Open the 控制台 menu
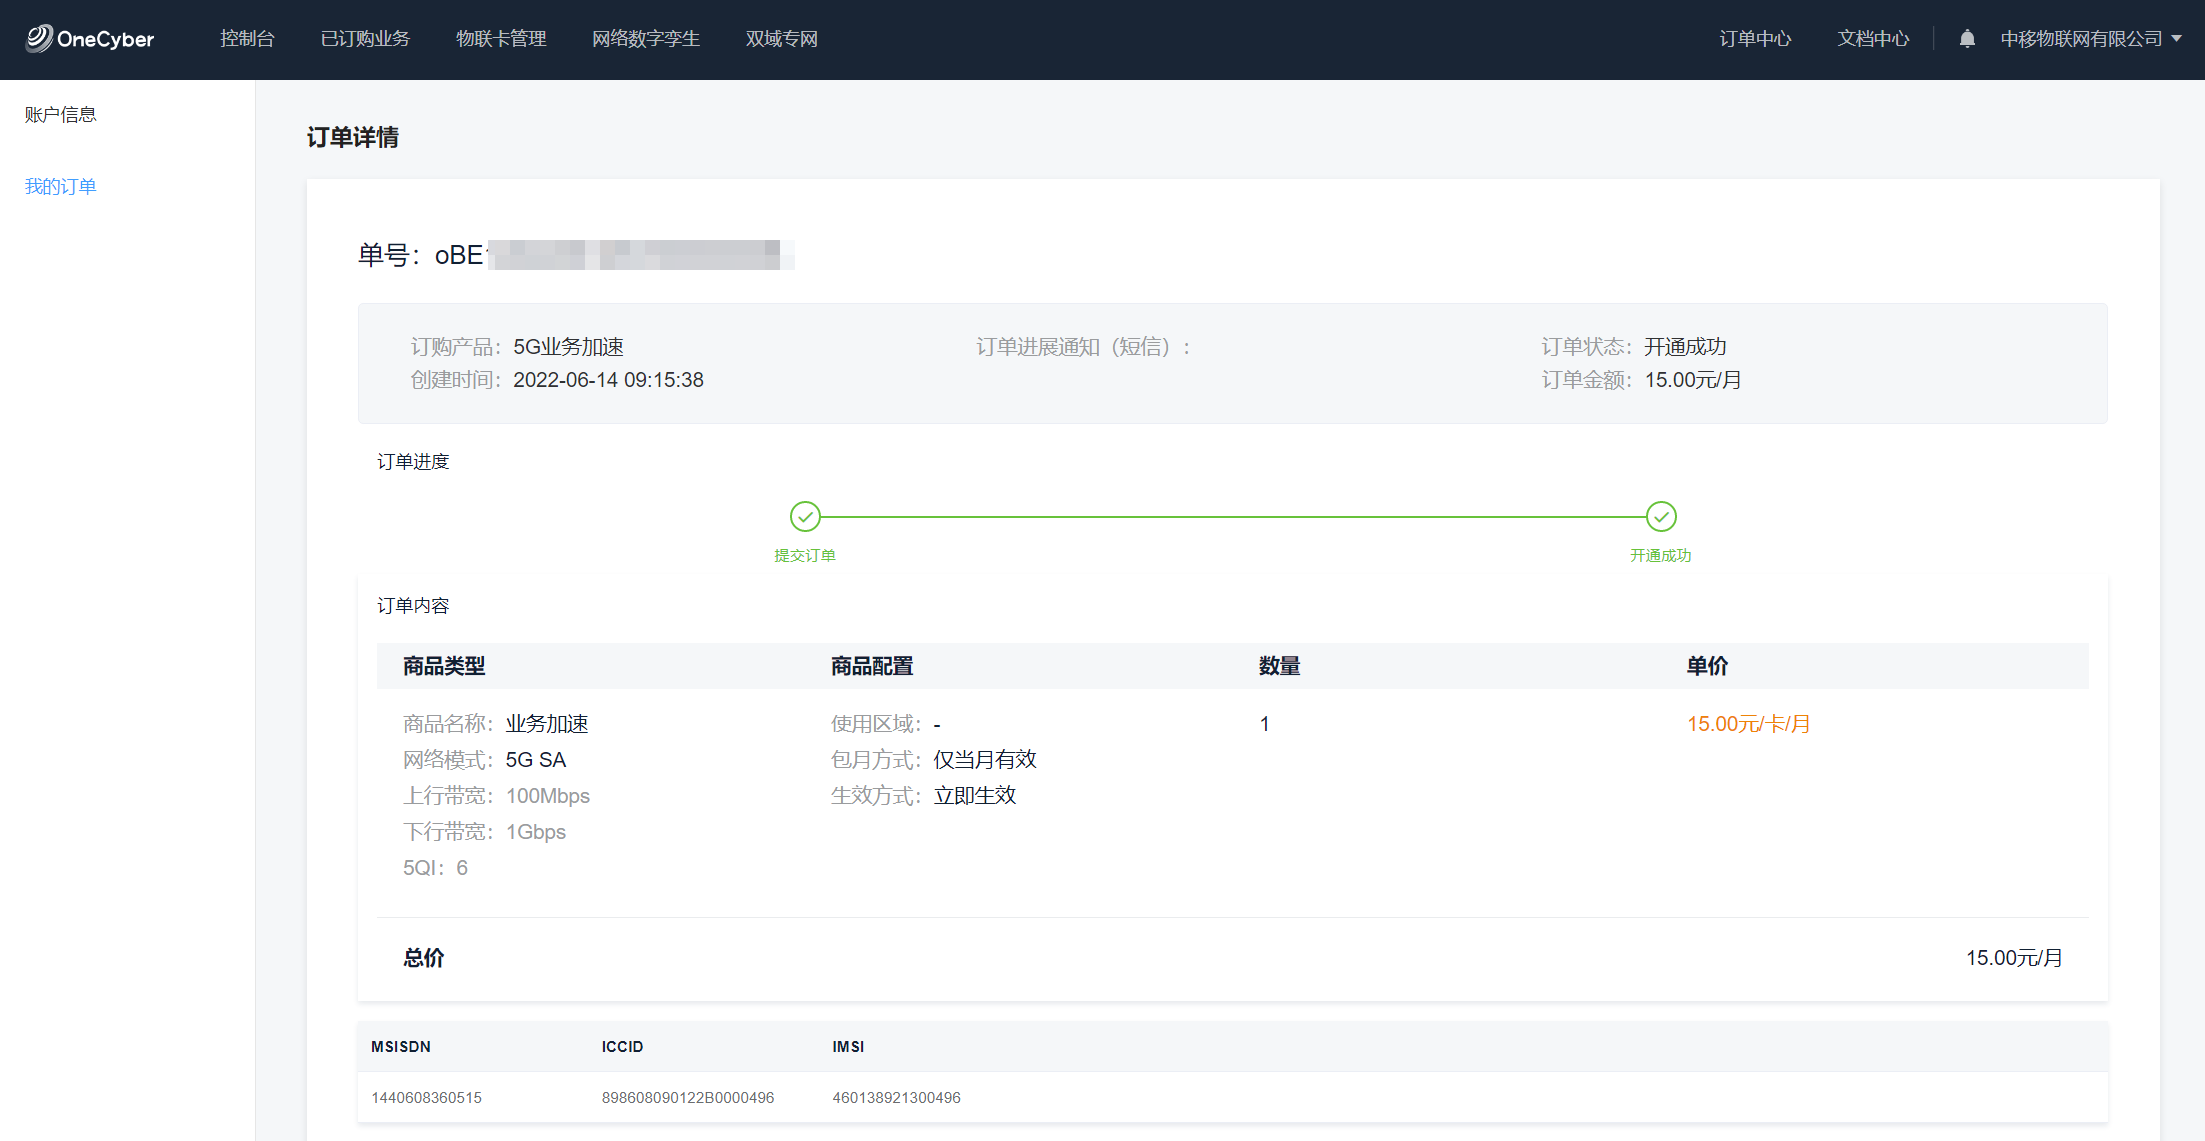Image resolution: width=2205 pixels, height=1141 pixels. pos(247,39)
